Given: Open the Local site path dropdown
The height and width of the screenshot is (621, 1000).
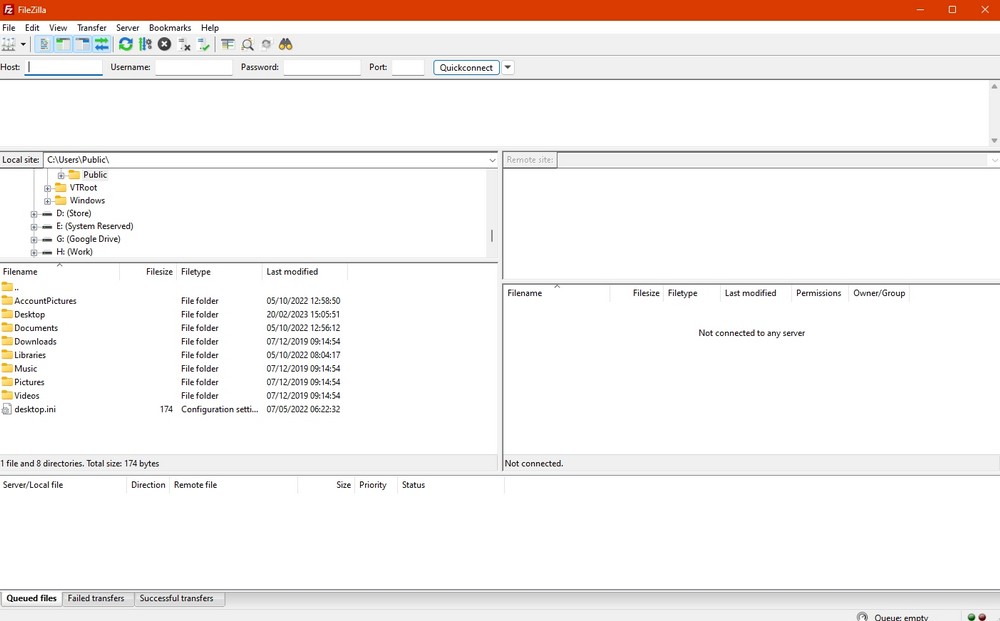Looking at the screenshot, I should tap(492, 160).
